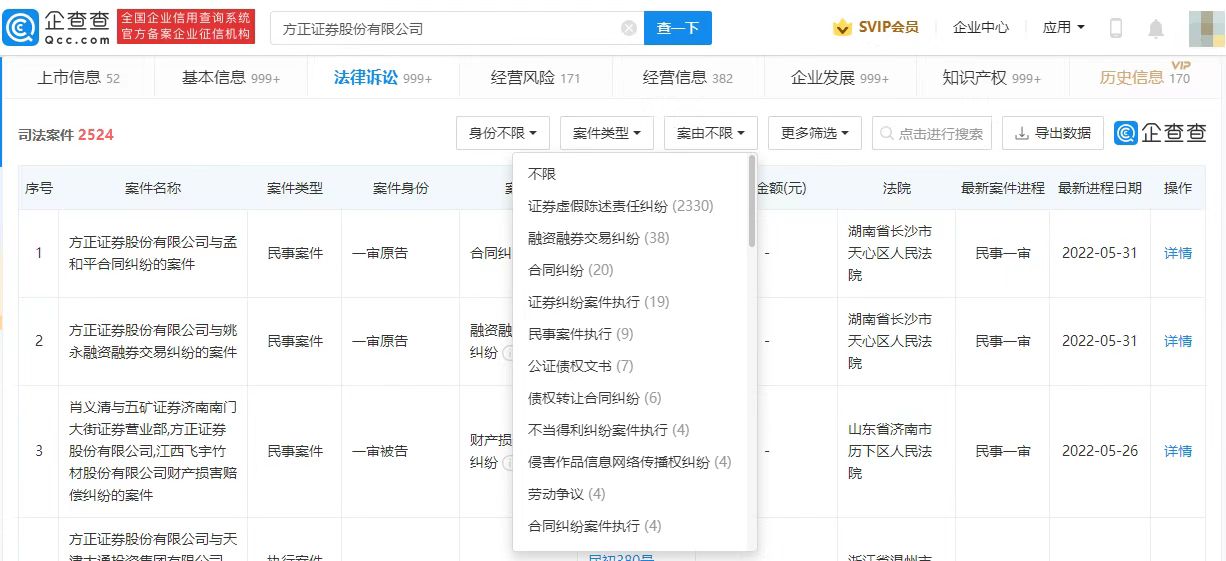The image size is (1226, 561).
Task: Click the SVIP membership crown icon
Action: pos(843,28)
